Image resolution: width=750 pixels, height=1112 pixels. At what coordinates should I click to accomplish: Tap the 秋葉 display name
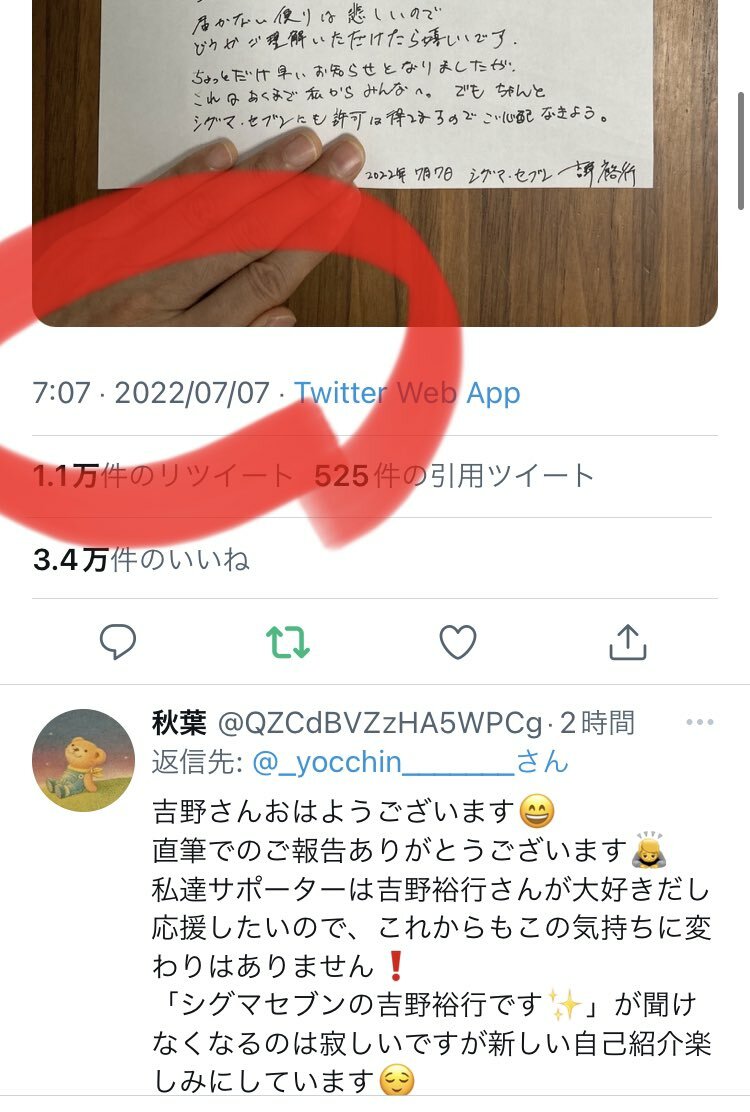tap(179, 723)
